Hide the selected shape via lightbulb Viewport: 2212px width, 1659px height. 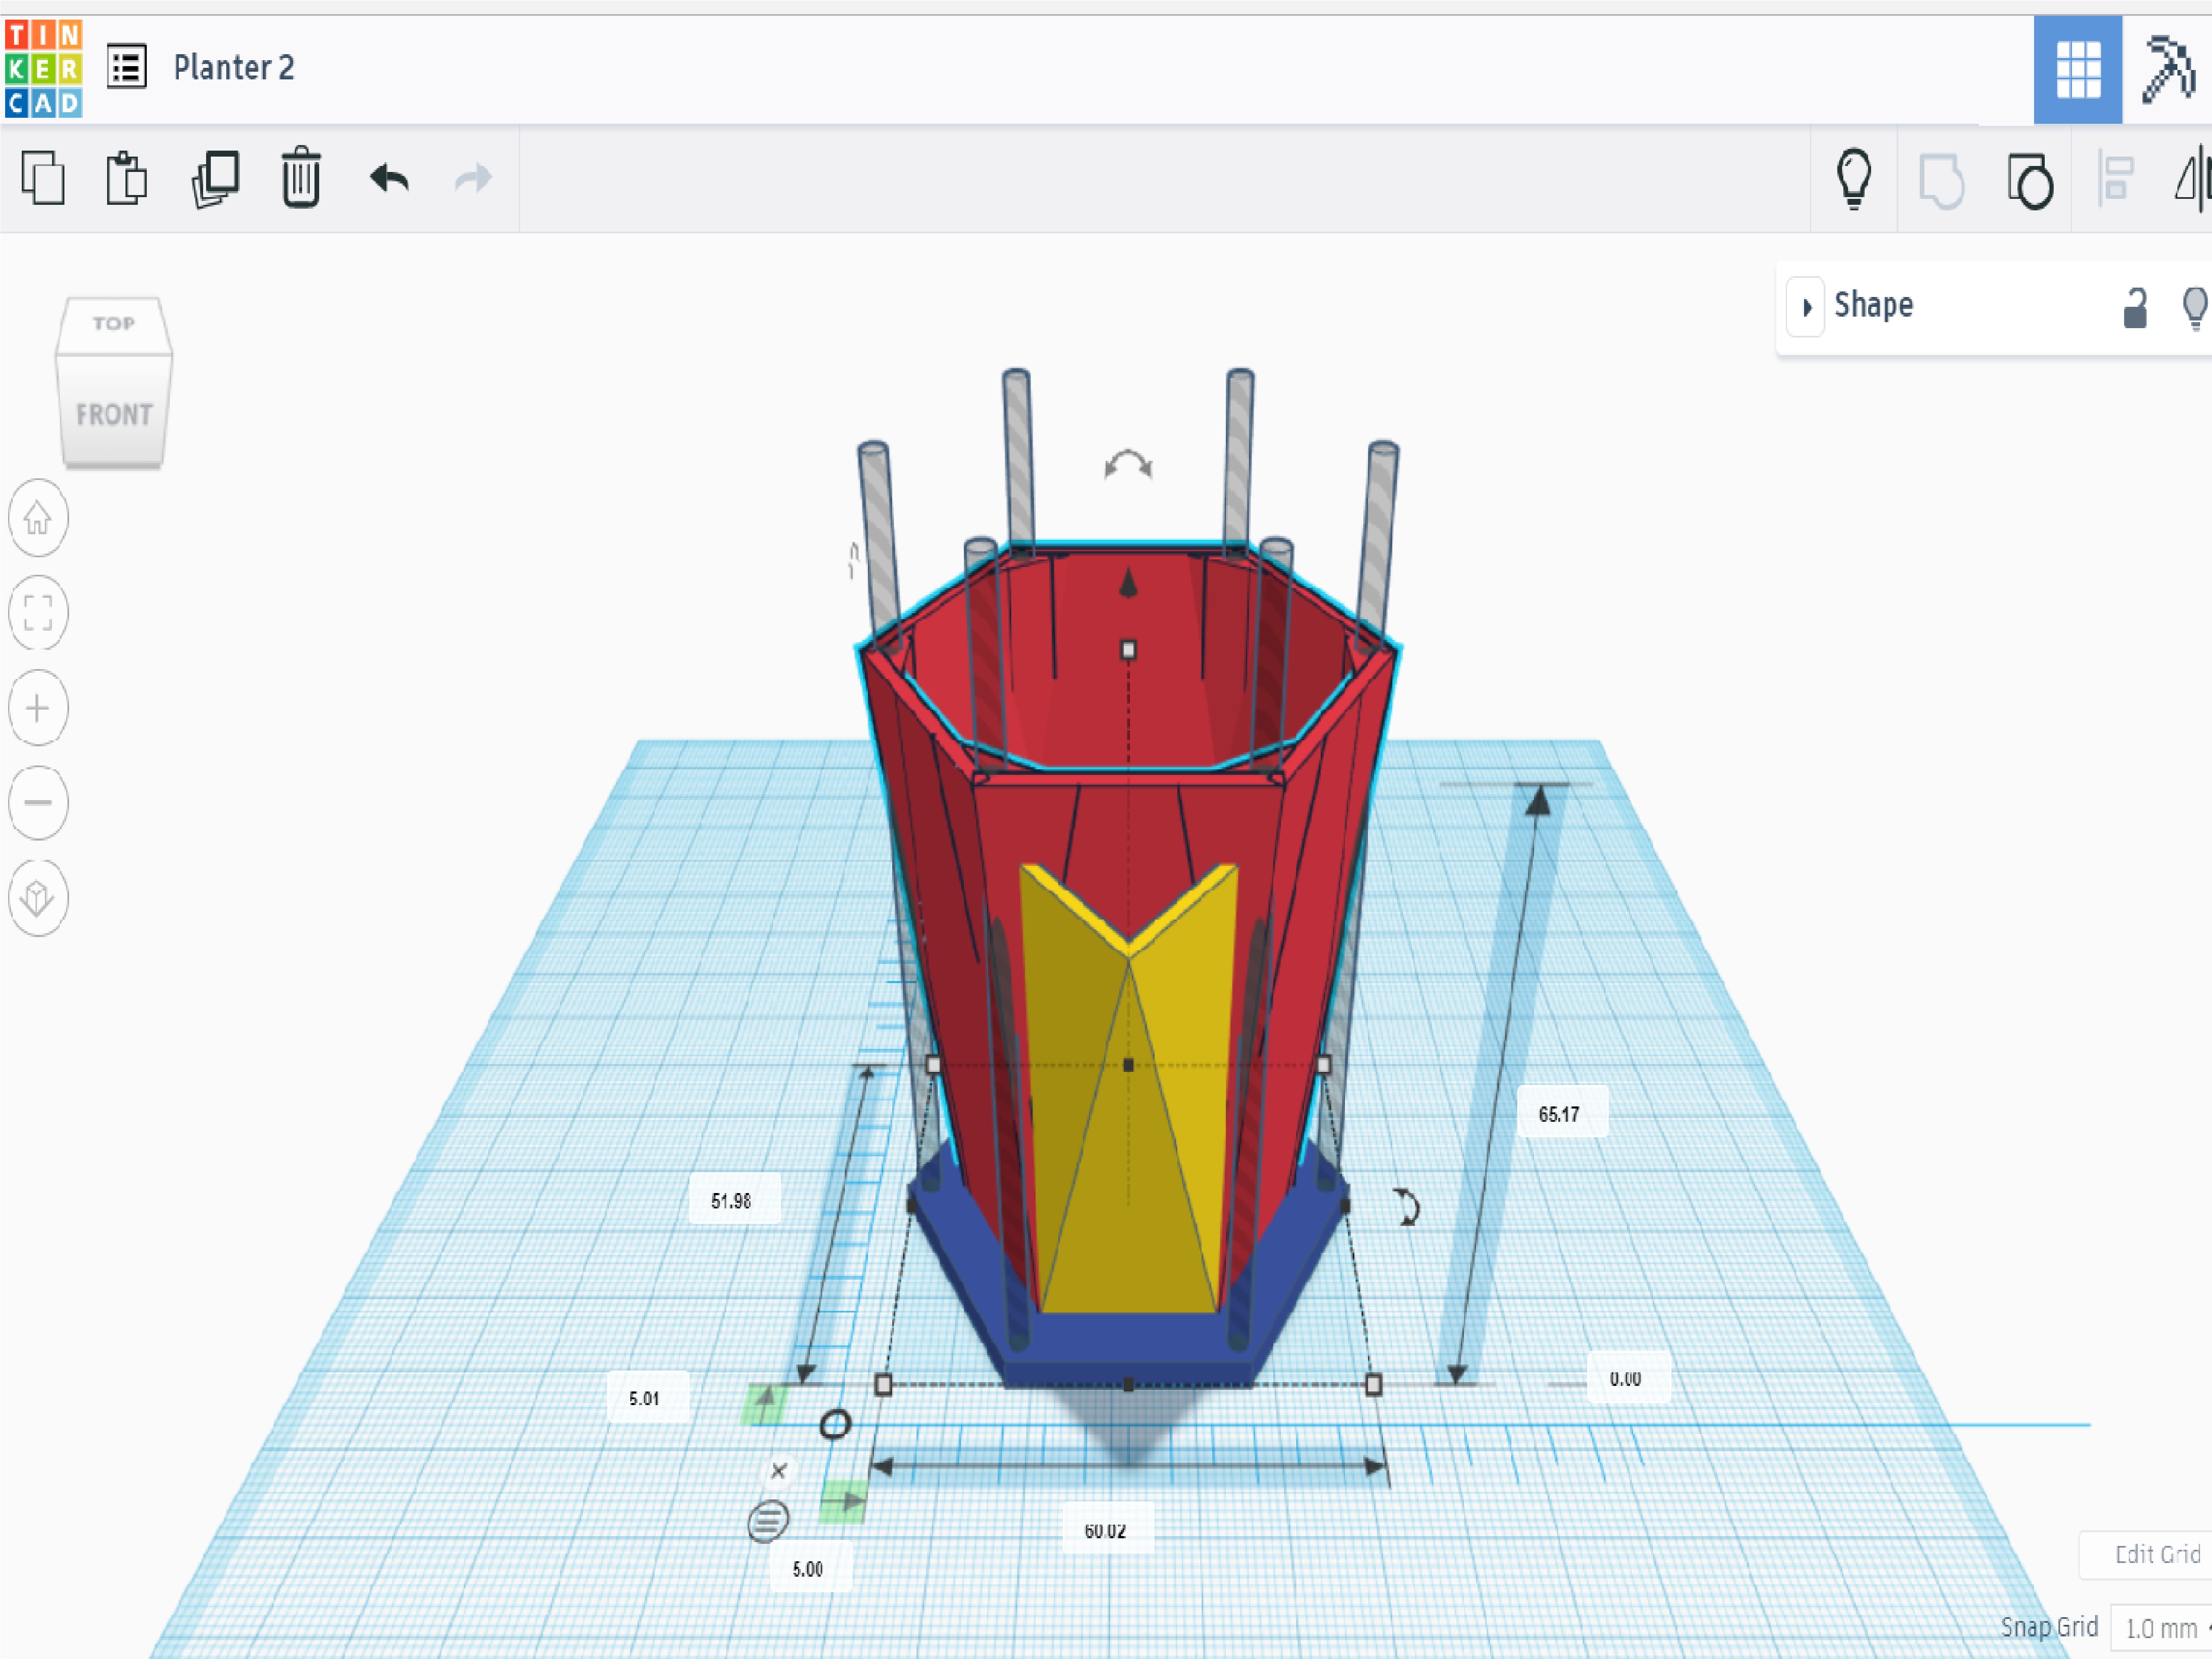coord(2195,308)
